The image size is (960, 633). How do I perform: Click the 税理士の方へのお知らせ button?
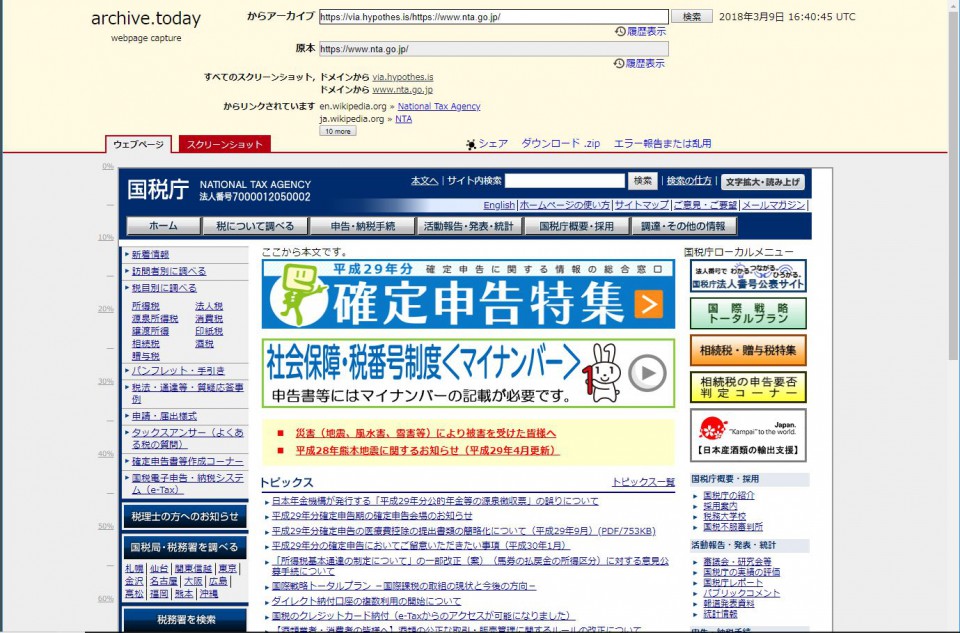(x=185, y=516)
